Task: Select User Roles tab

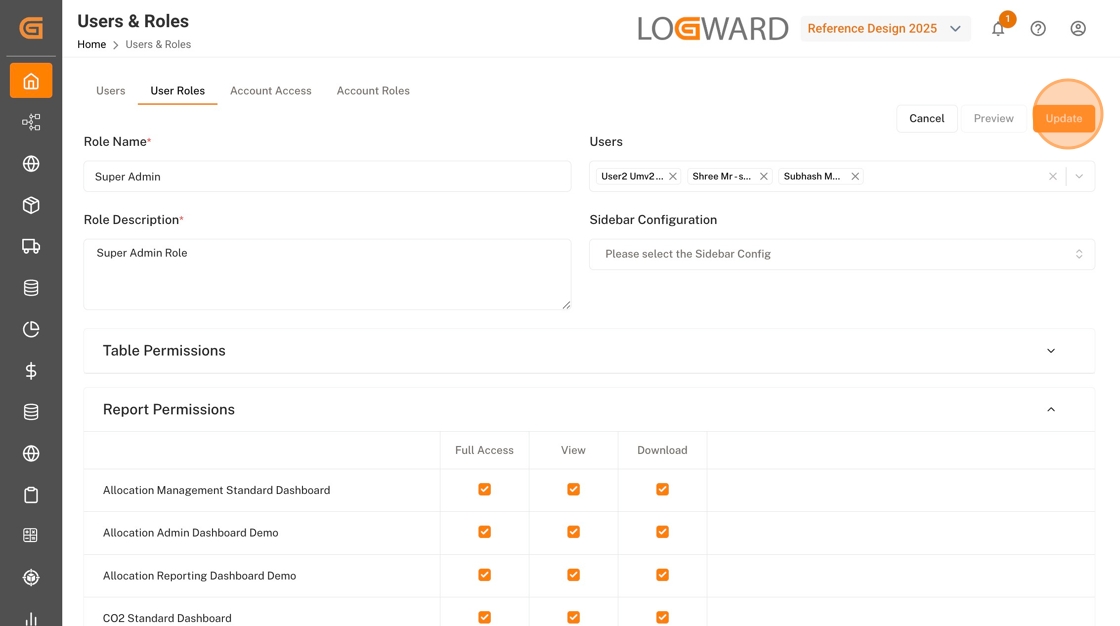Action: (177, 91)
